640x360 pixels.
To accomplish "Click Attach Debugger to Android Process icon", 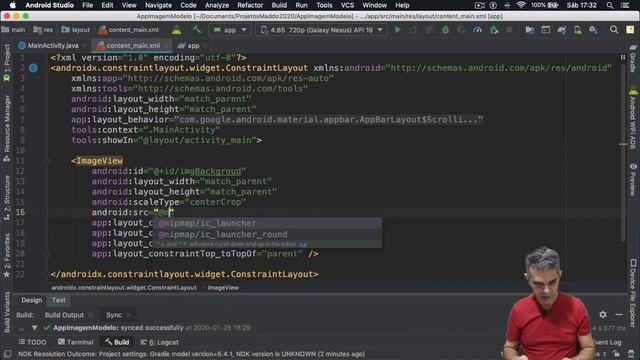I will coord(493,30).
